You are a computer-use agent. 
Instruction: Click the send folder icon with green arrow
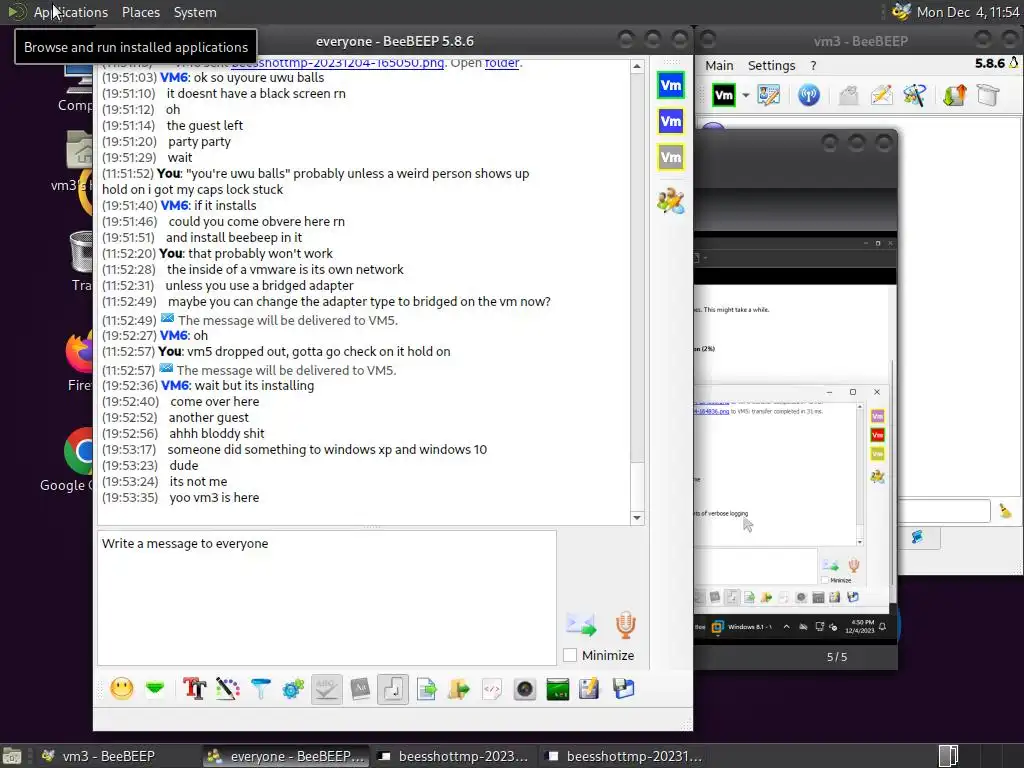coord(459,688)
